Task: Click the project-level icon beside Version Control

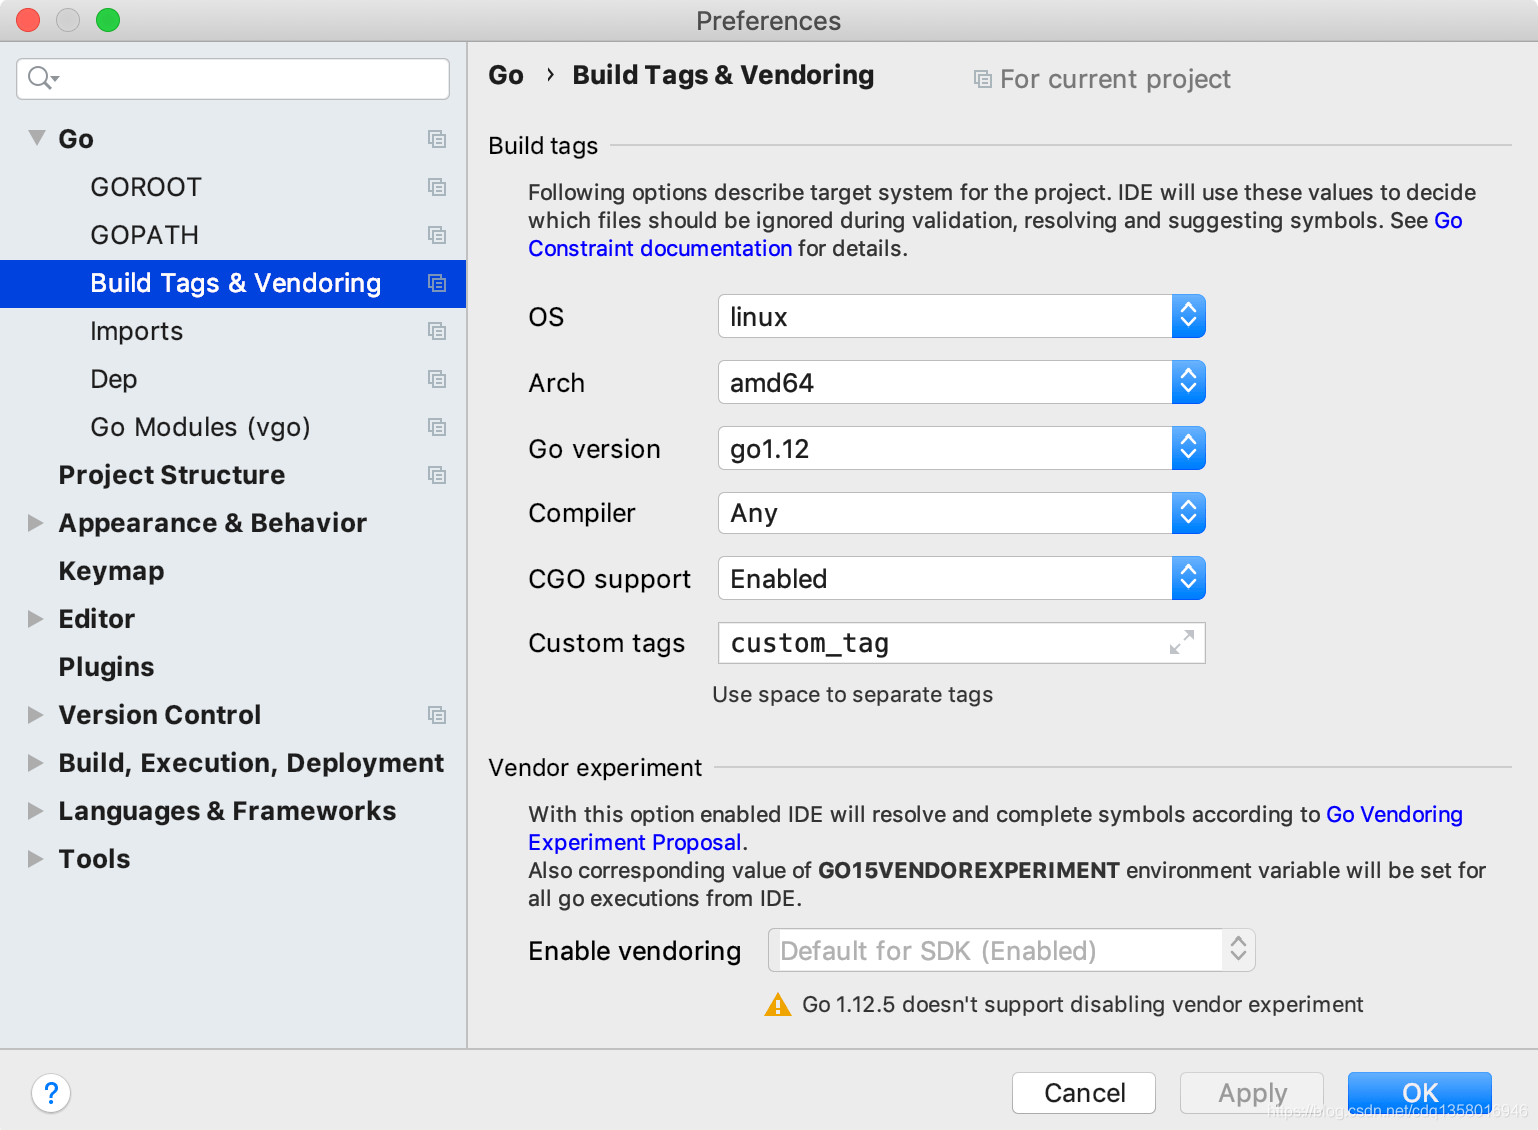Action: [437, 715]
